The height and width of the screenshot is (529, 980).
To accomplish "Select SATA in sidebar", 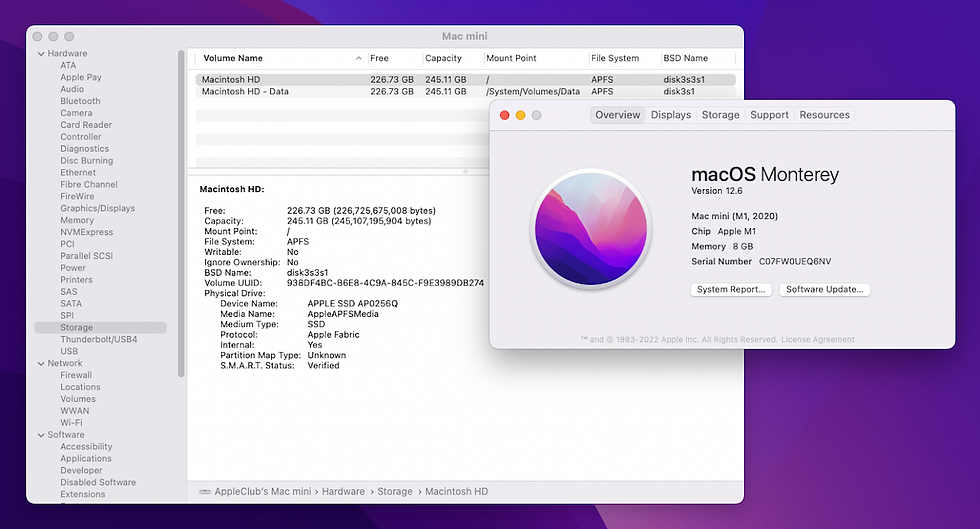I will coord(71,303).
